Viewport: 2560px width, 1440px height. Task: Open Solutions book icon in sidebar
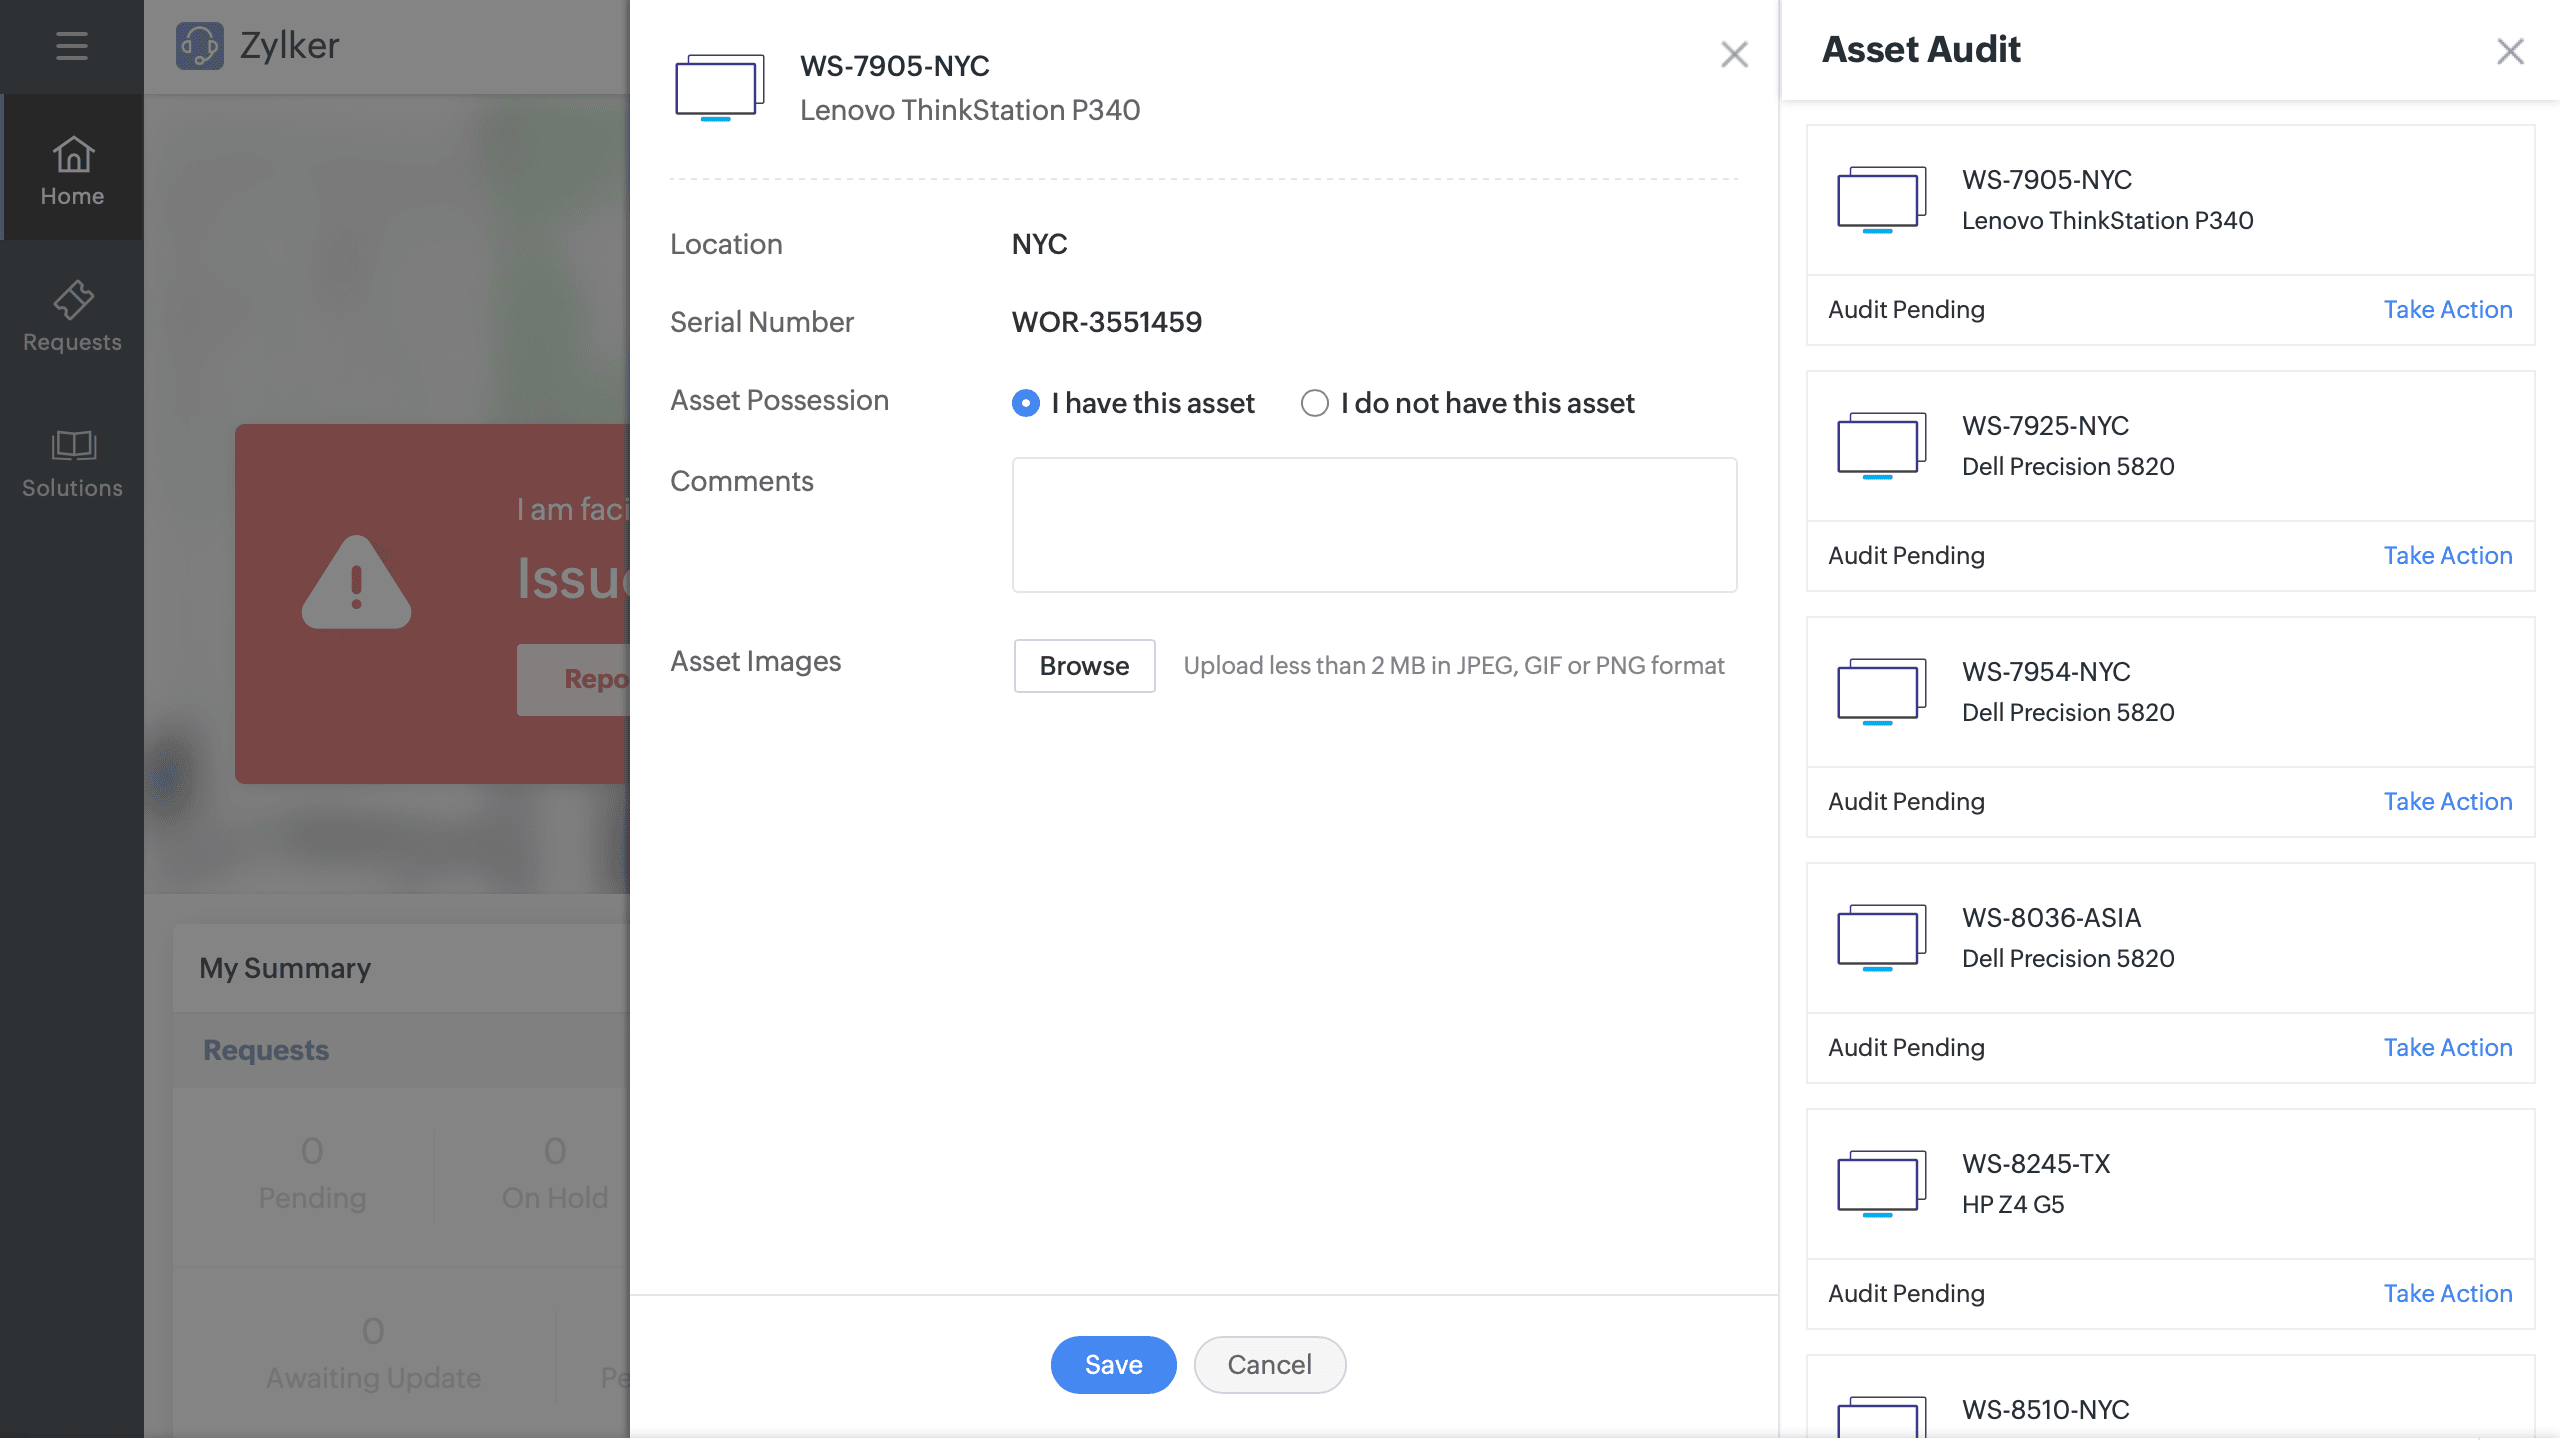(x=73, y=445)
